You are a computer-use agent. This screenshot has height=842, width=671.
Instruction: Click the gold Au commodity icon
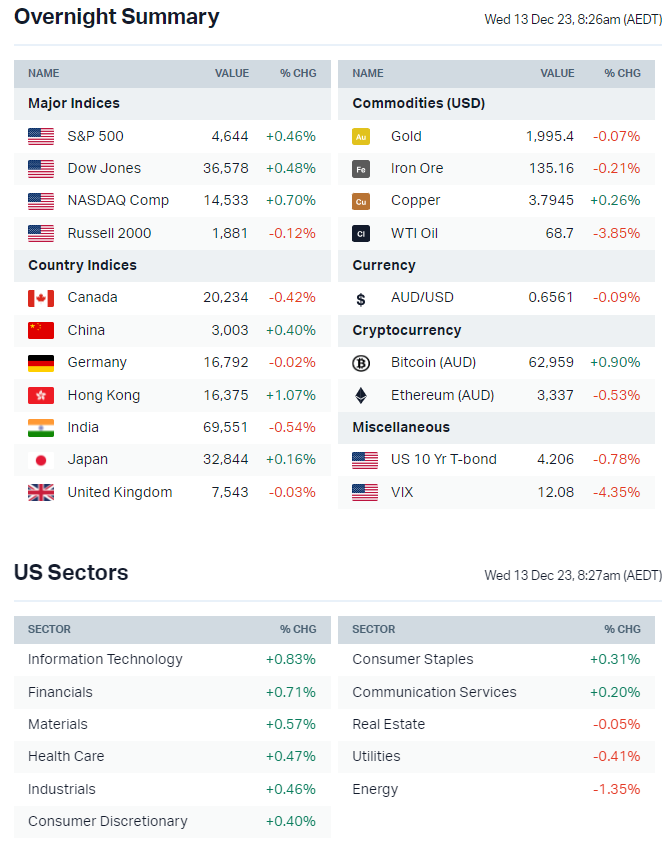[x=361, y=137]
